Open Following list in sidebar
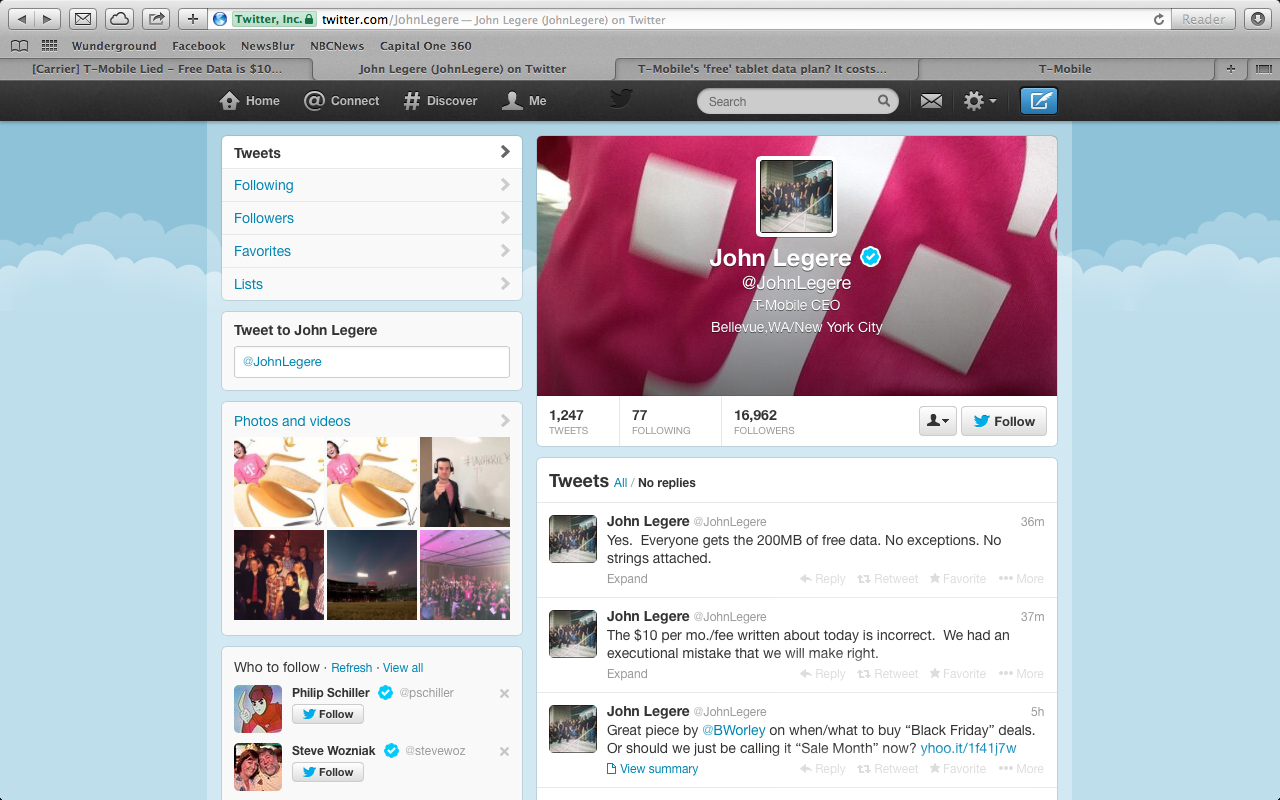The image size is (1280, 800). (x=372, y=185)
